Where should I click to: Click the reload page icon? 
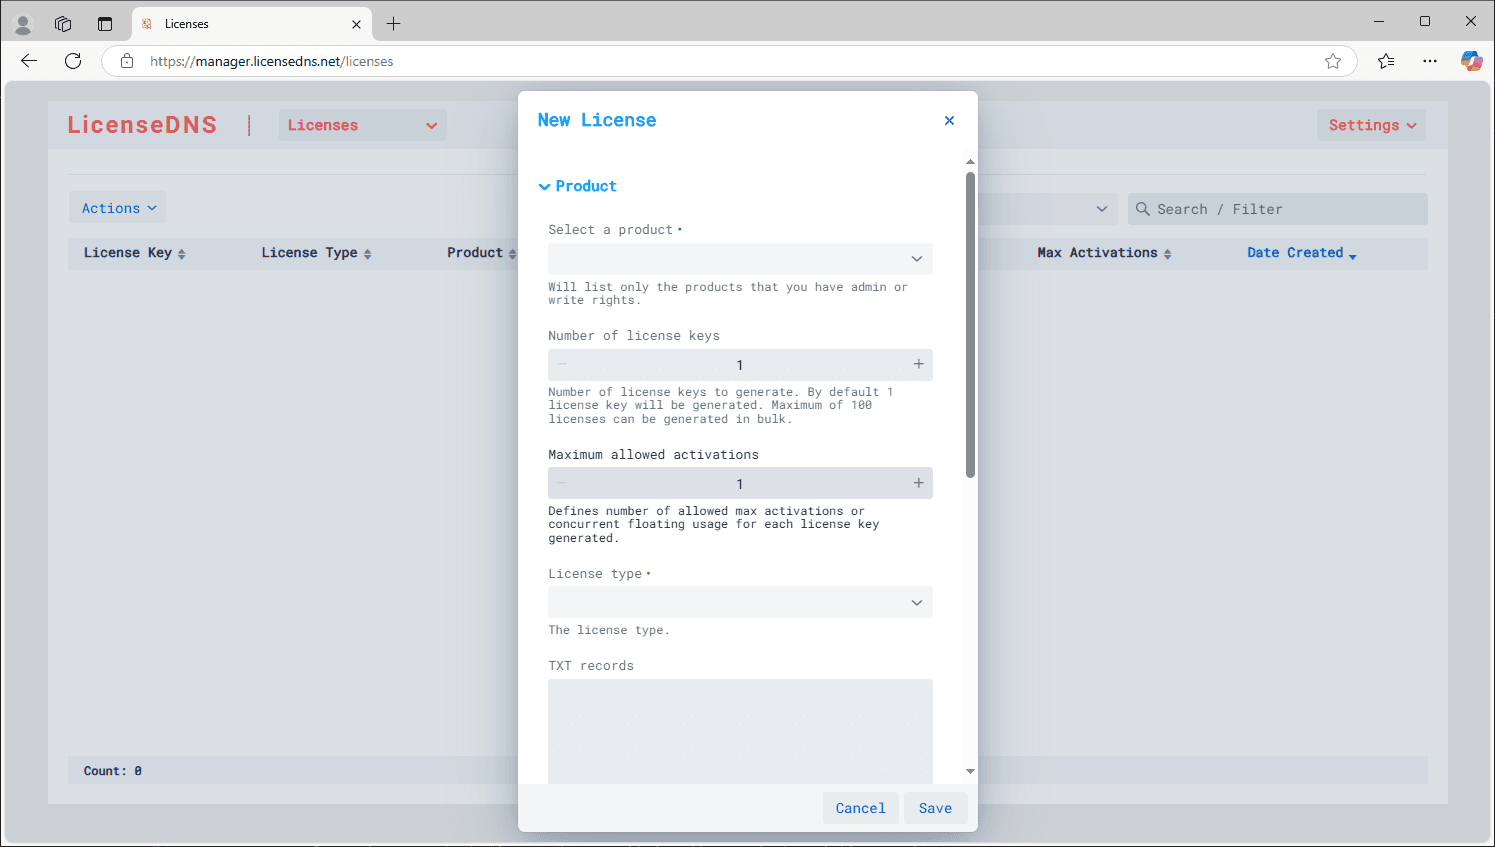[x=73, y=61]
